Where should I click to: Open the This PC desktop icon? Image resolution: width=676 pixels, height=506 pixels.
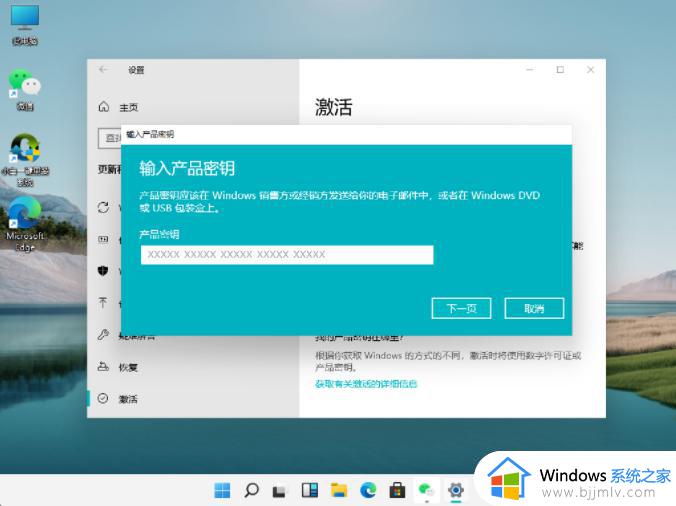click(25, 25)
